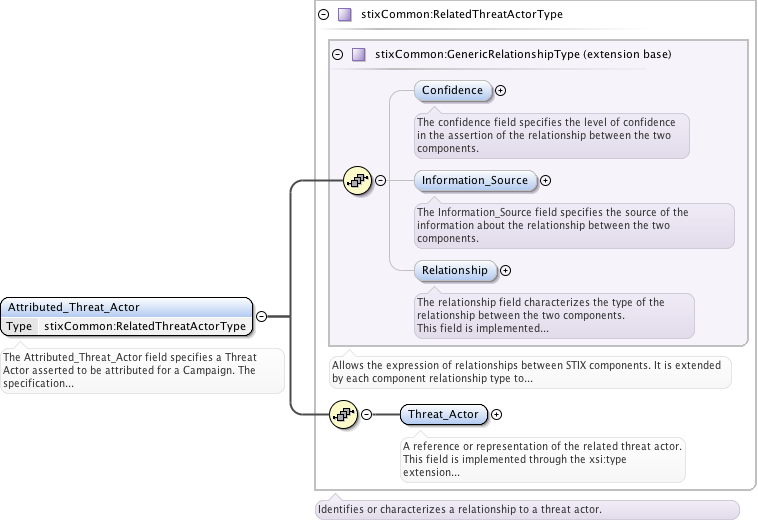Image resolution: width=758 pixels, height=523 pixels.
Task: Click the Threat_Actor element node
Action: [444, 414]
